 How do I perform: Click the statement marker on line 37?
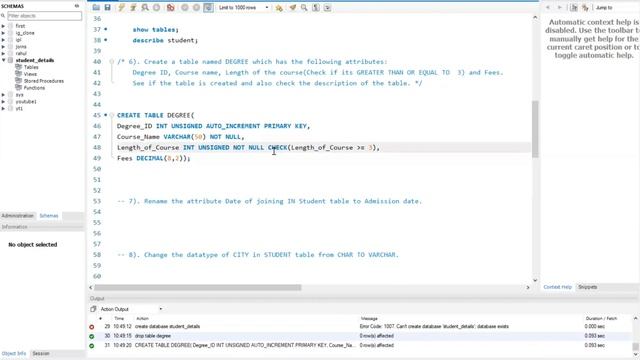pyautogui.click(x=106, y=29)
